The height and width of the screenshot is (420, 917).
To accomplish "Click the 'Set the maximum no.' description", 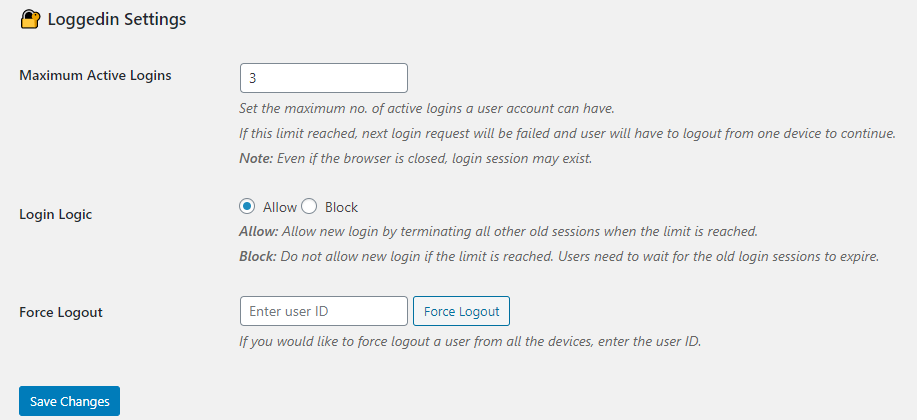I will pos(427,109).
